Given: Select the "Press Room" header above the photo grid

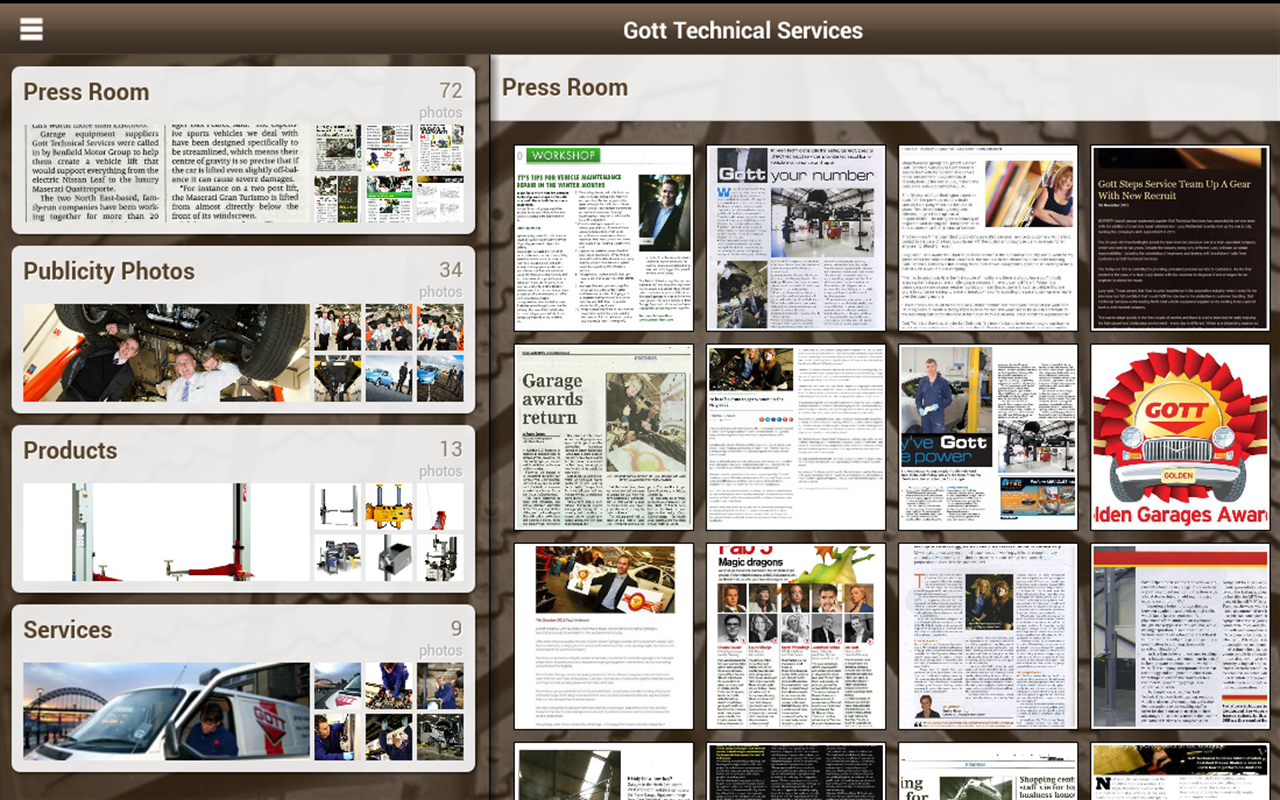Looking at the screenshot, I should 565,87.
